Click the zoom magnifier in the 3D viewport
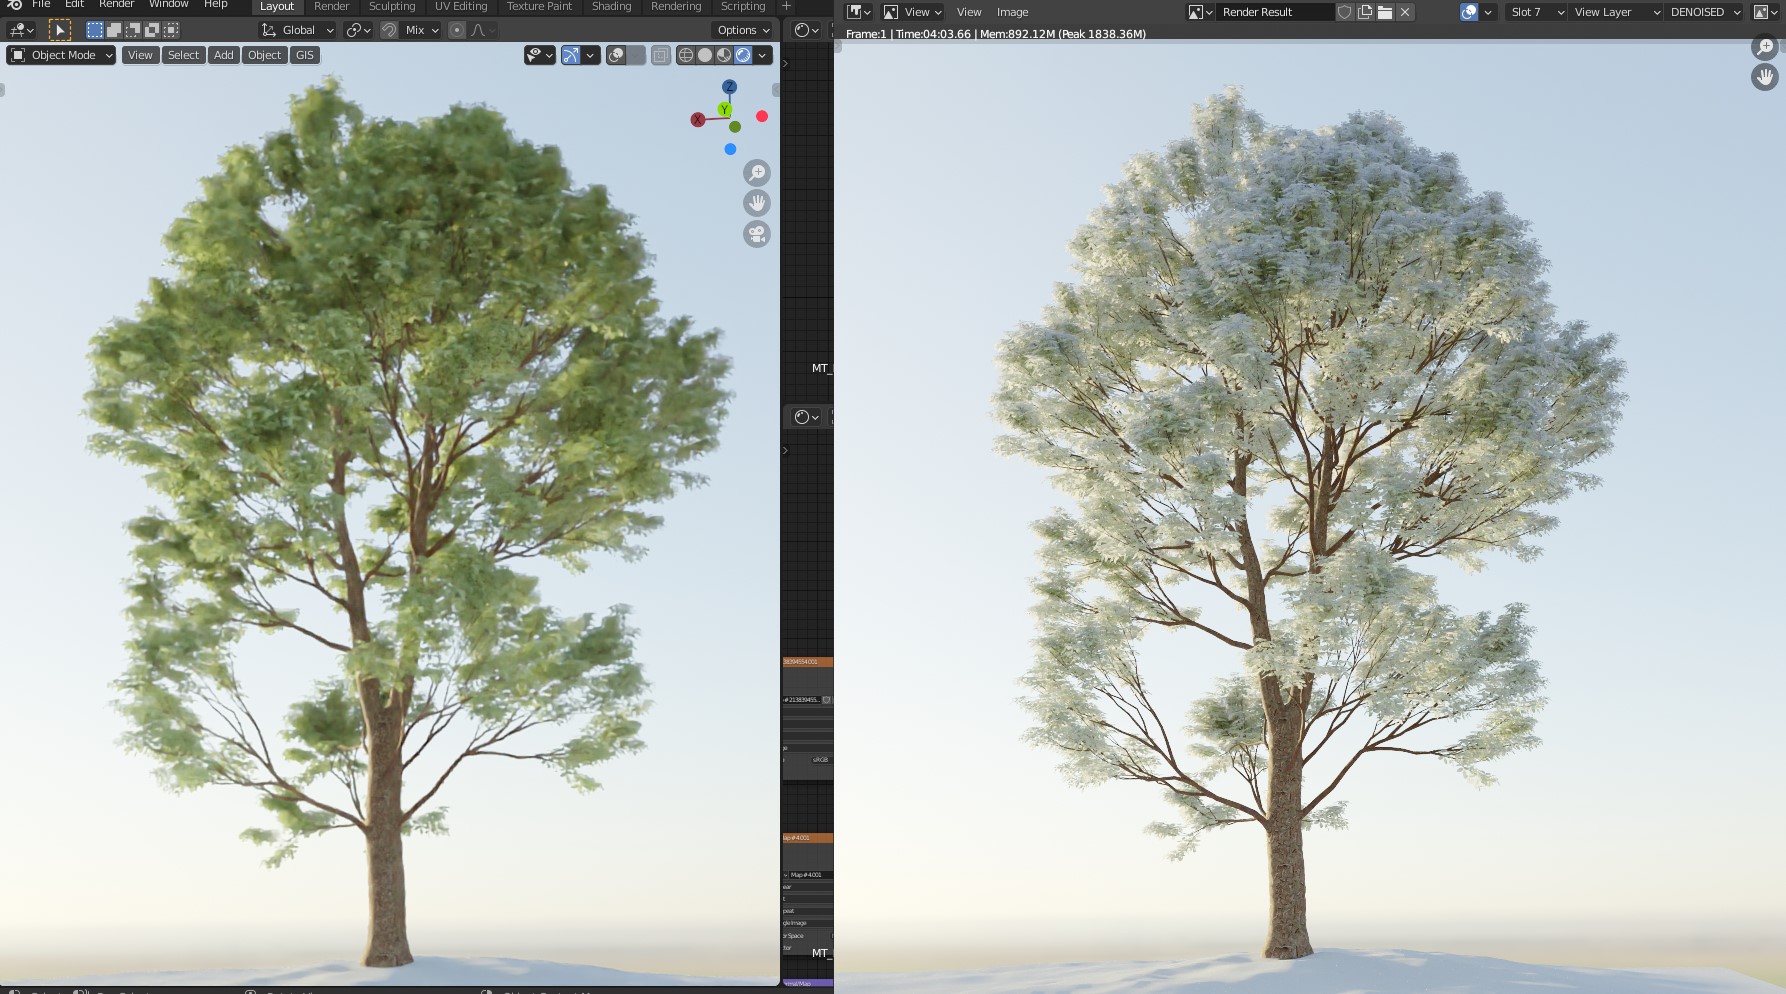This screenshot has height=994, width=1786. click(757, 173)
